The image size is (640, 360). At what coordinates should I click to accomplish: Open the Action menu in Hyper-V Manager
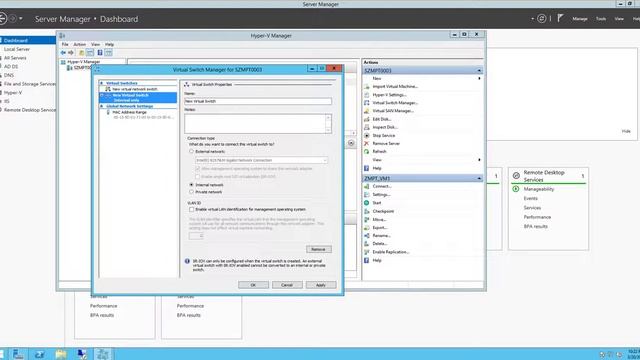coord(80,44)
